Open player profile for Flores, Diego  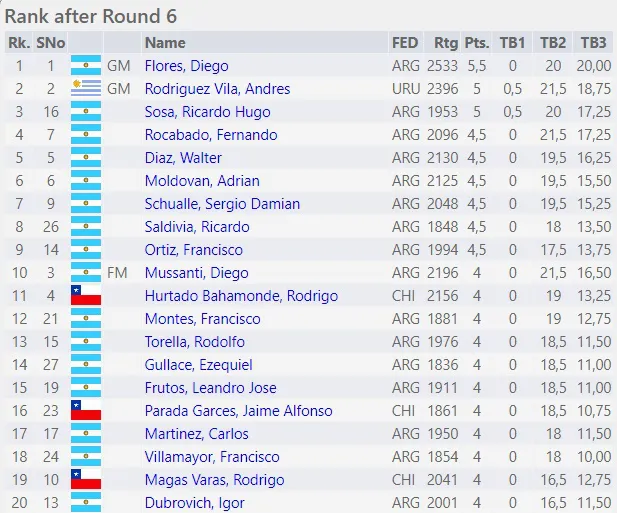(x=187, y=66)
